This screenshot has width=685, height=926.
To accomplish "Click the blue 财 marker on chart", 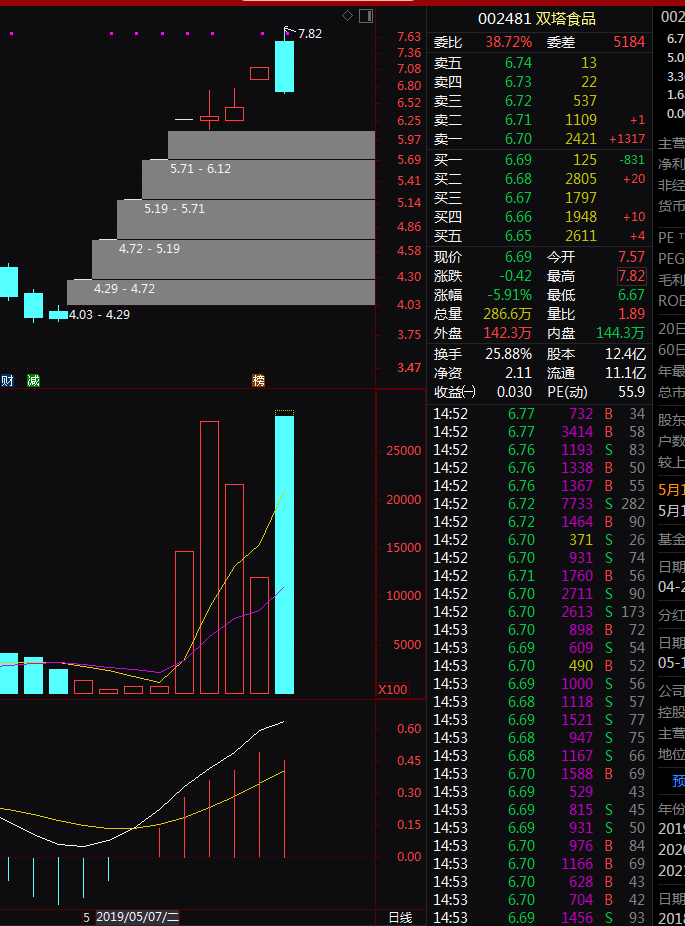I will 7,380.
